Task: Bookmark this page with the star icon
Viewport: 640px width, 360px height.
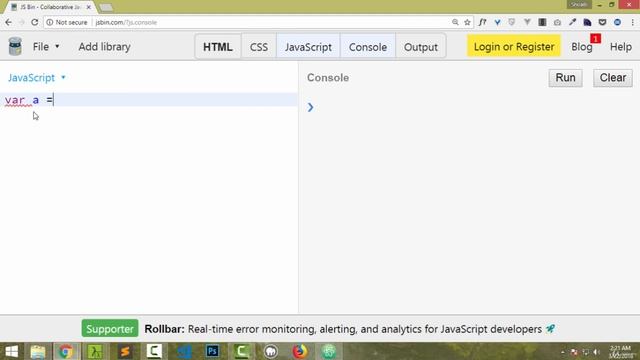Action: pyautogui.click(x=467, y=22)
